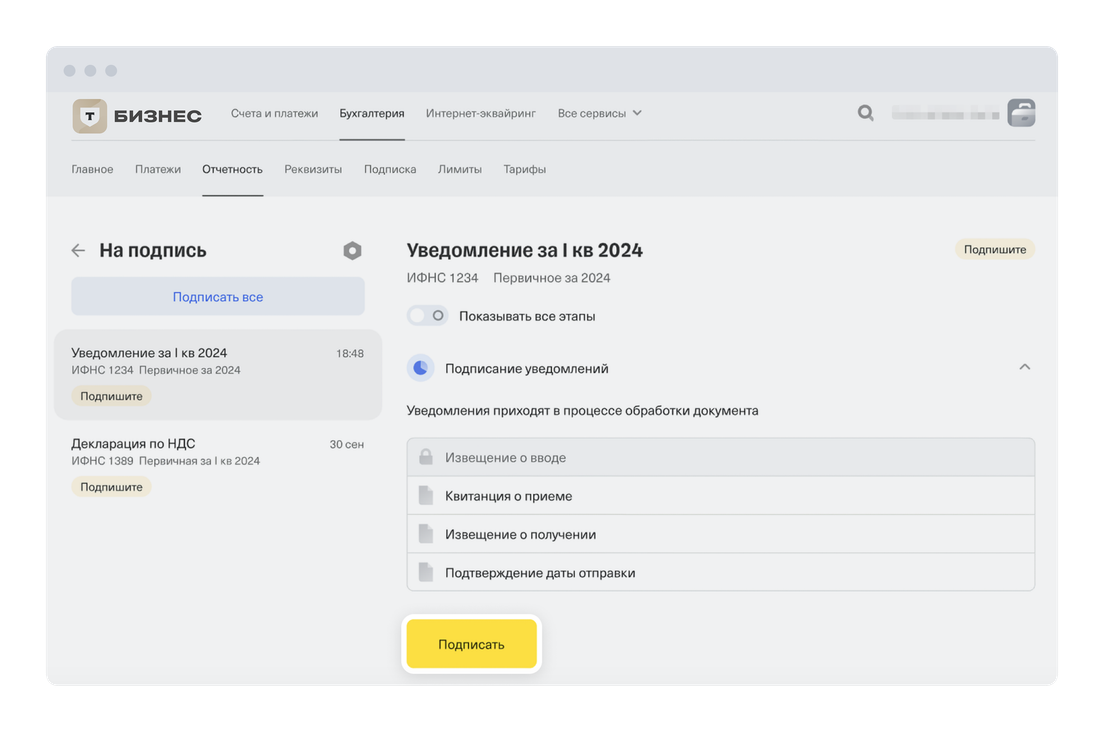Click the document icon for Квитанция о приеме
Viewport: 1104px width, 732px height.
[x=426, y=496]
